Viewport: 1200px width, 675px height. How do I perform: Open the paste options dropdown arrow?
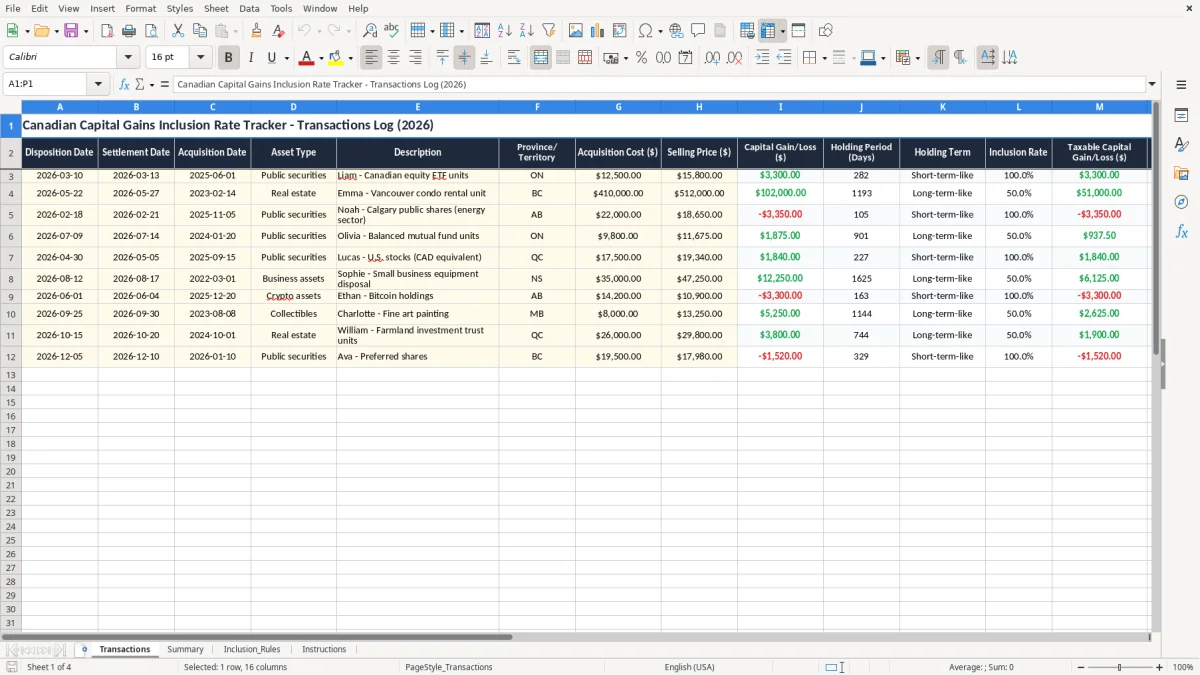235,31
